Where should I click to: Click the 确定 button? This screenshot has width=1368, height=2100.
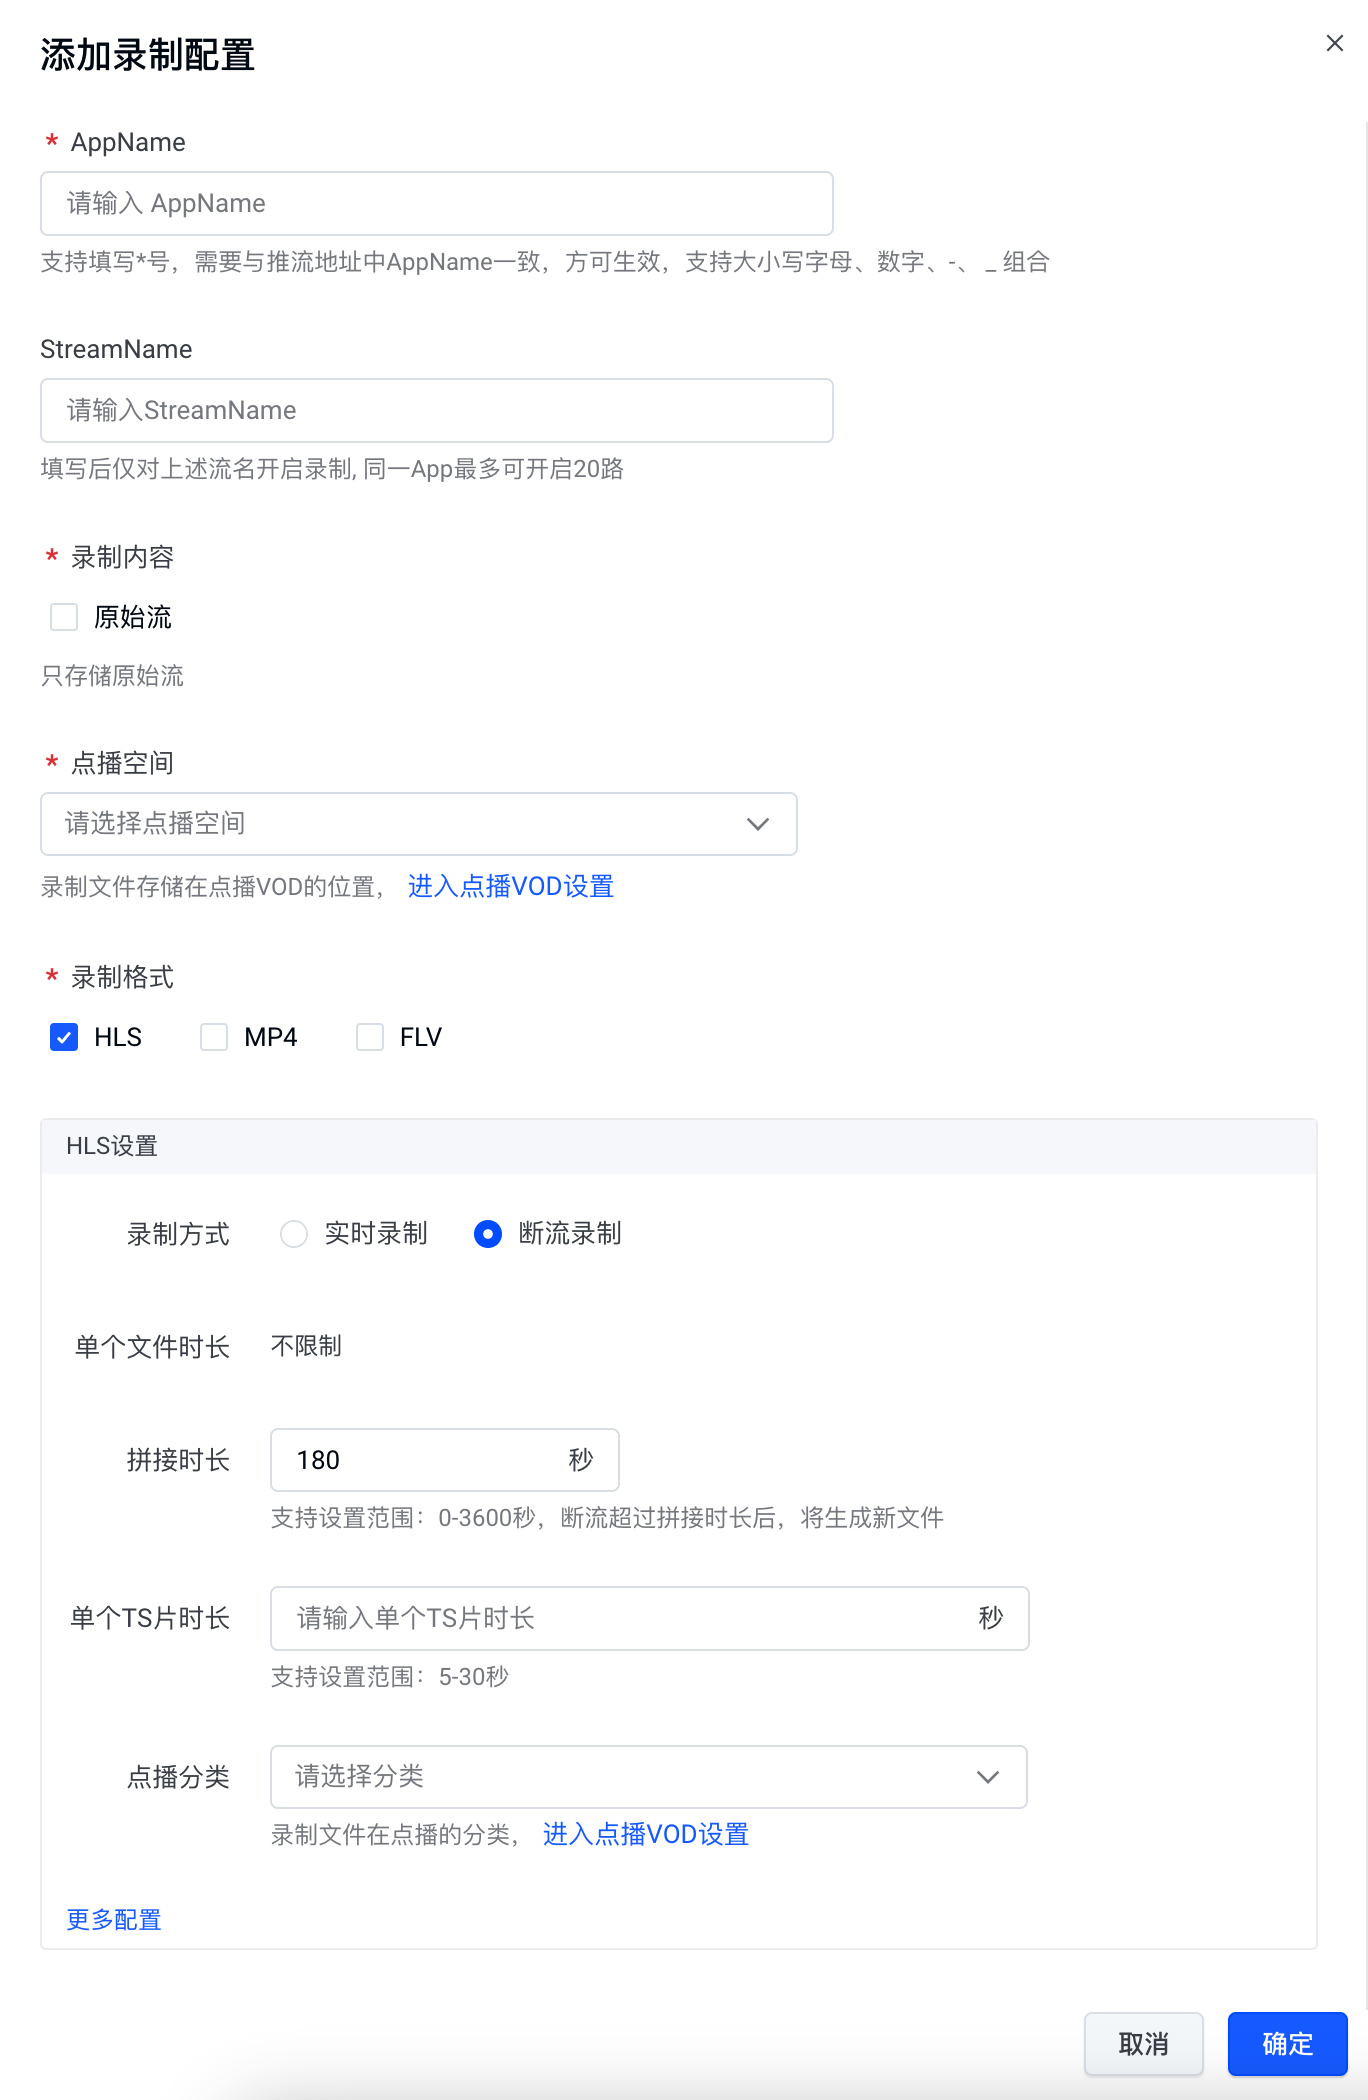1287,2044
